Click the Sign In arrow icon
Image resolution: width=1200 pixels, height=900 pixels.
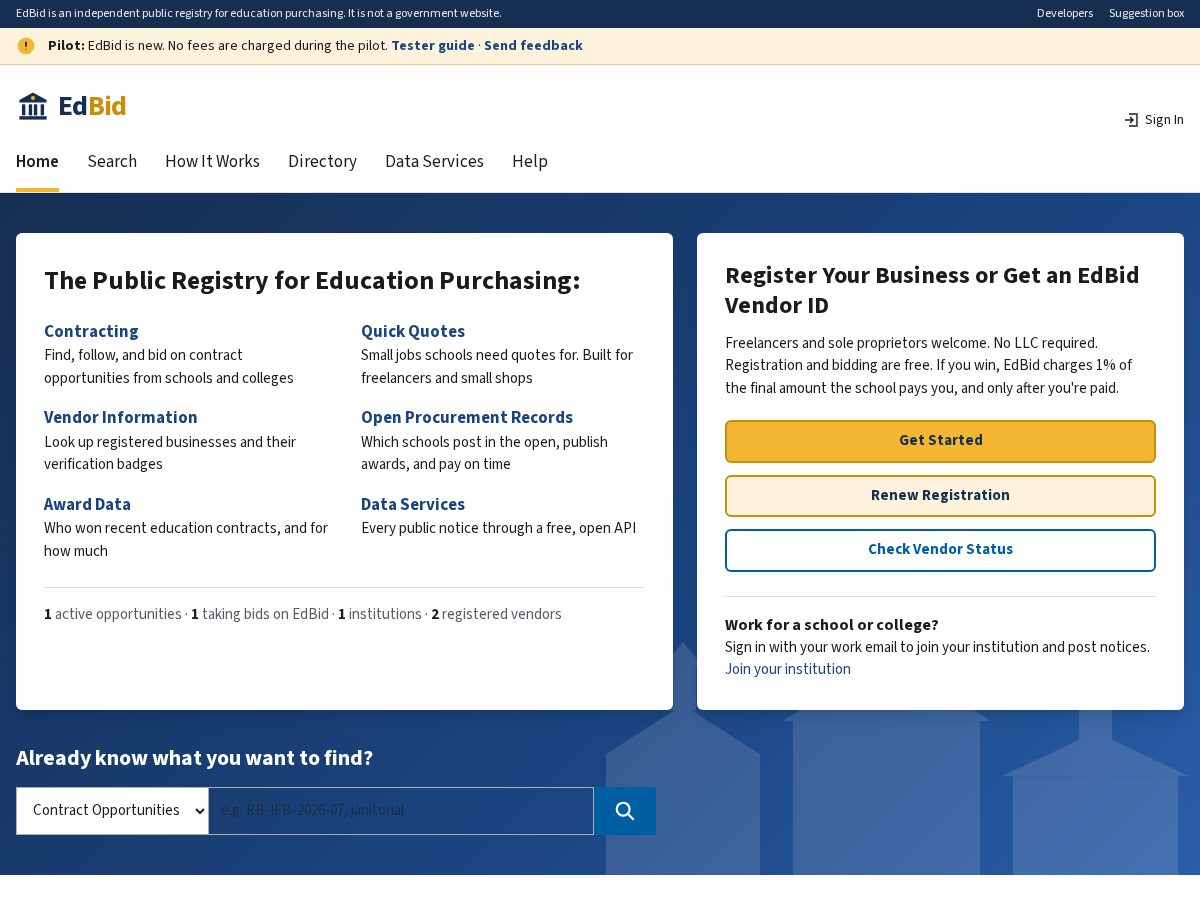coord(1131,120)
